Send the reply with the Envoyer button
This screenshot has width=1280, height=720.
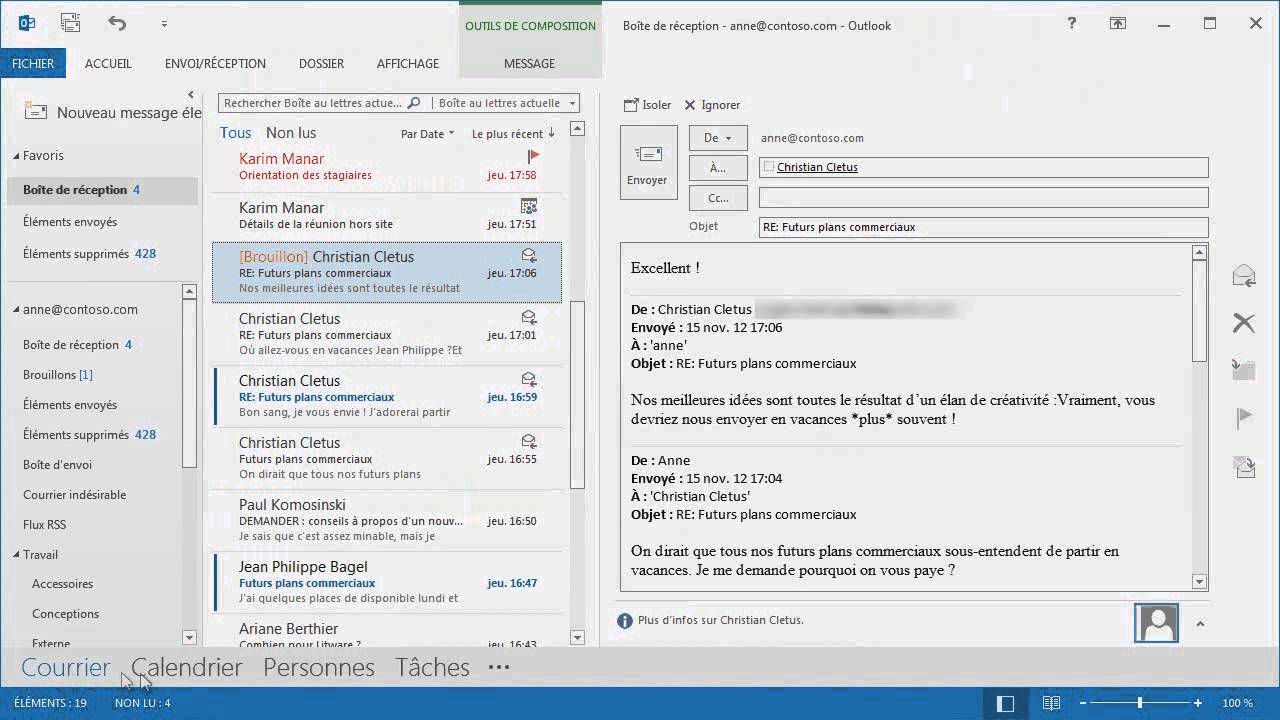tap(647, 162)
